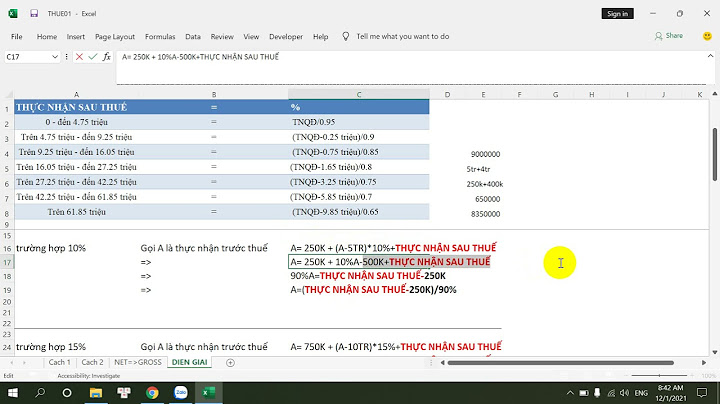Select row 17 header
The width and height of the screenshot is (720, 404).
click(7, 262)
